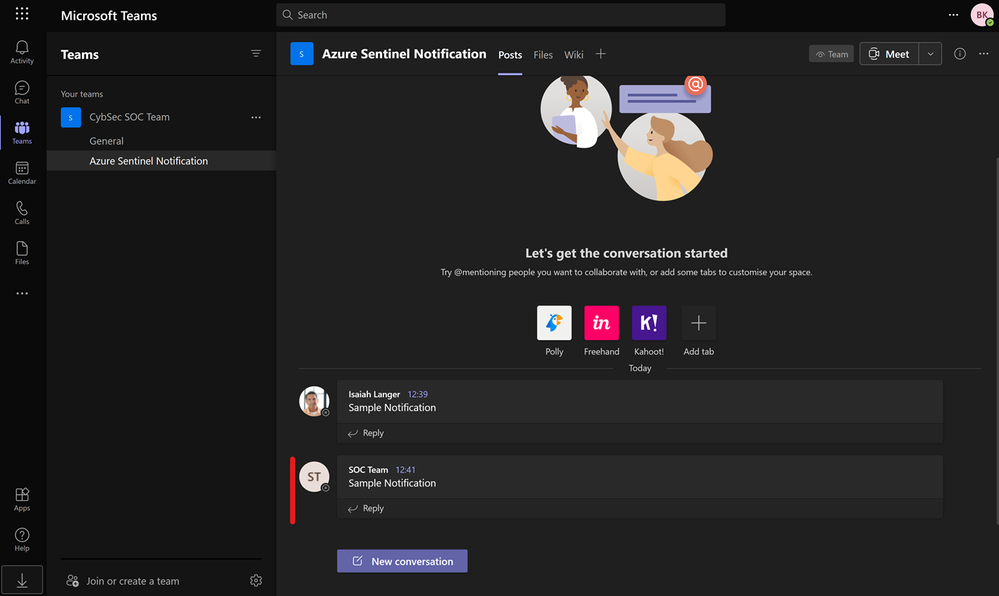Expand the Meet options dropdown arrow
This screenshot has width=999, height=596.
pos(930,54)
